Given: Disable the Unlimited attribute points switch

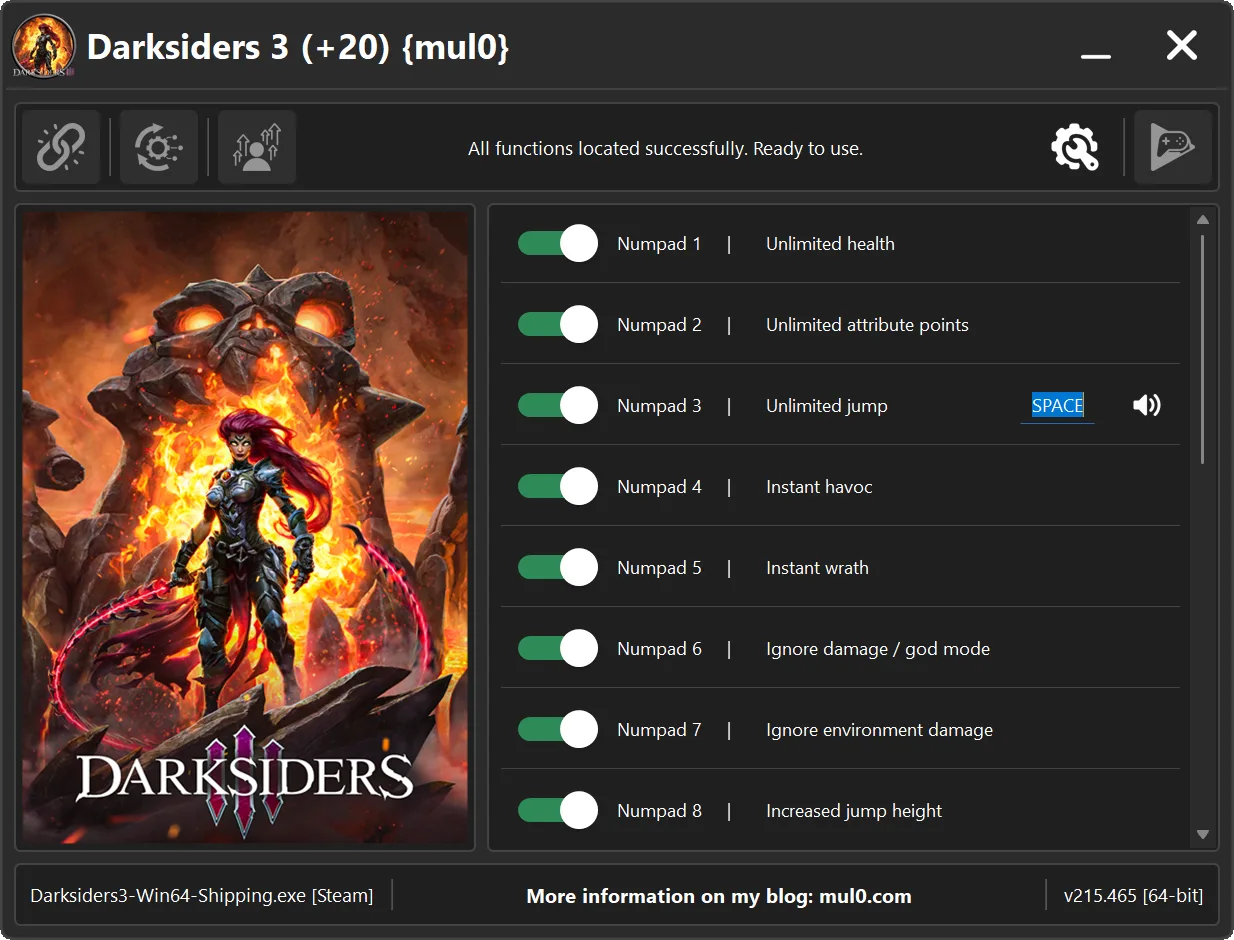Looking at the screenshot, I should click(x=558, y=324).
